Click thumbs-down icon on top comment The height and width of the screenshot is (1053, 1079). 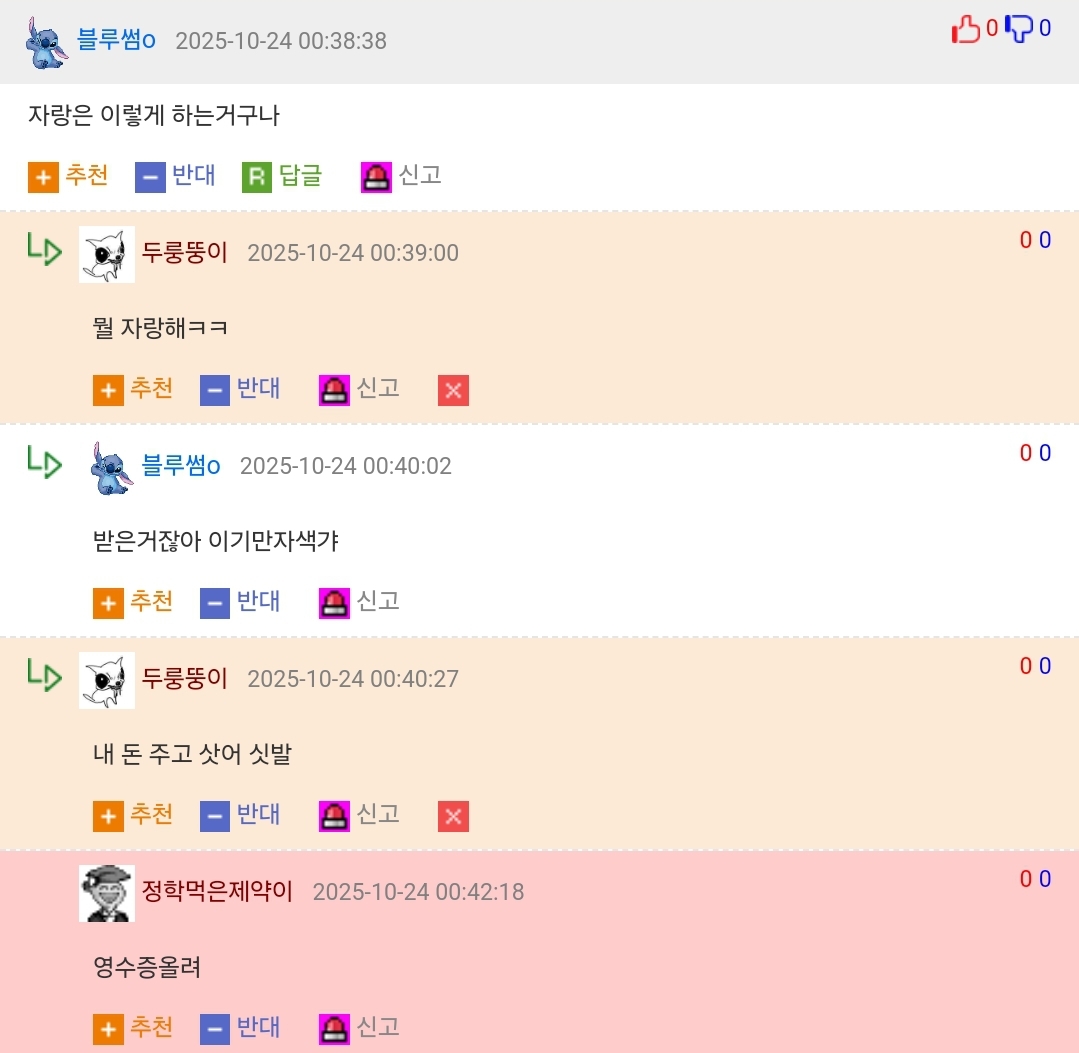click(1019, 29)
